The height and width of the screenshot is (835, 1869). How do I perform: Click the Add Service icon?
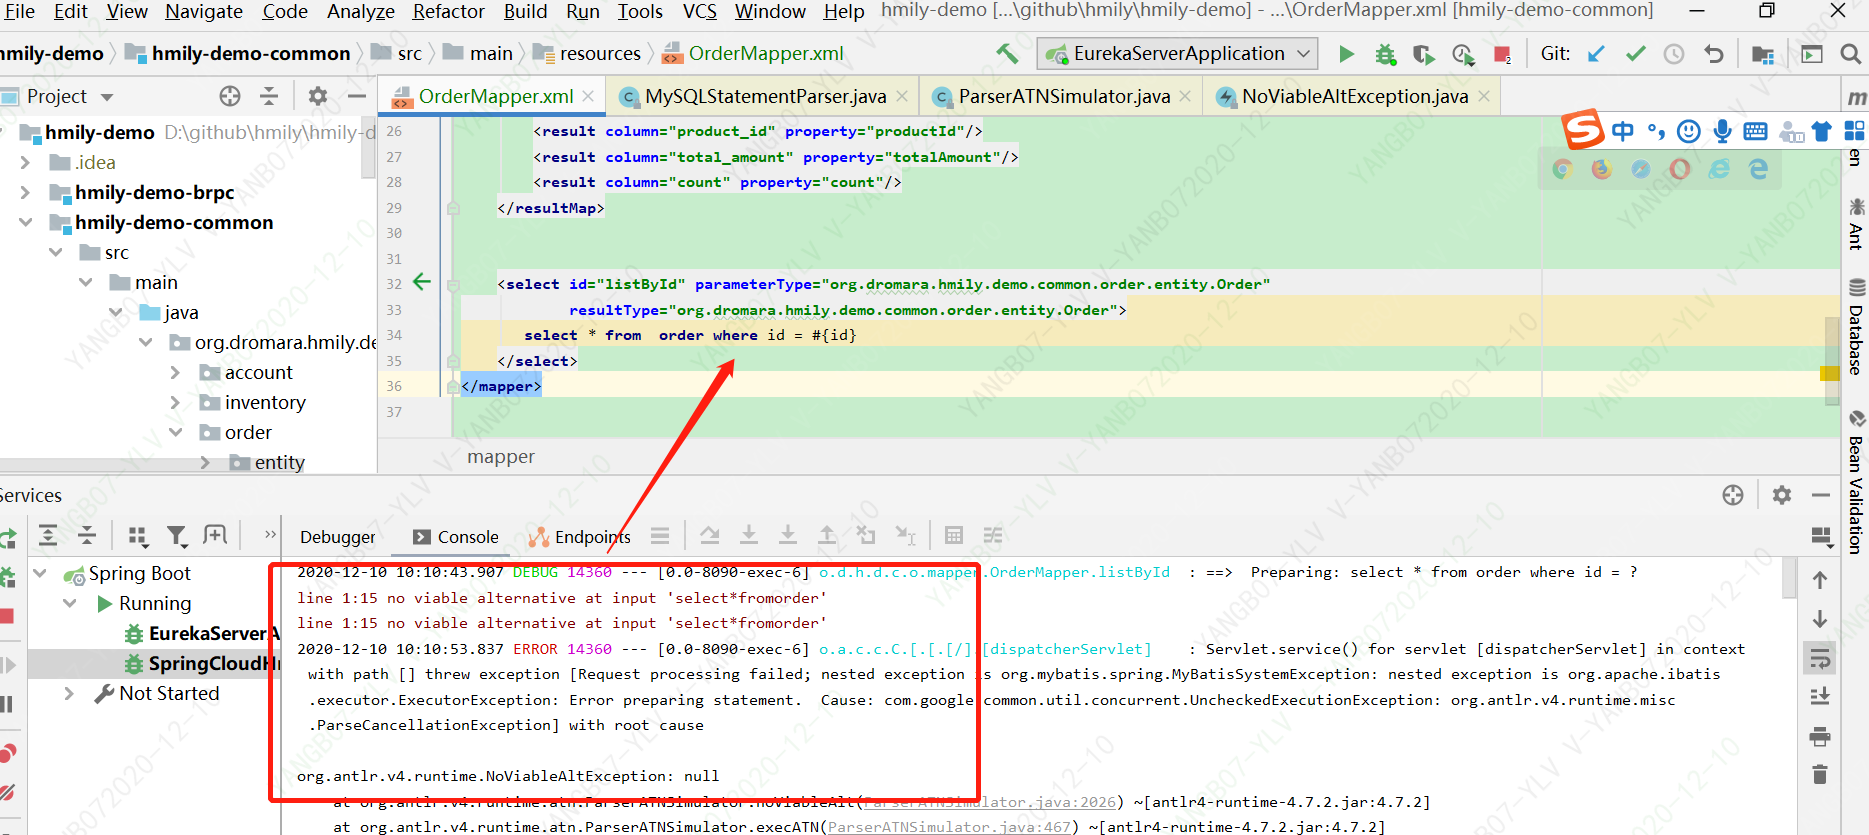(x=215, y=535)
